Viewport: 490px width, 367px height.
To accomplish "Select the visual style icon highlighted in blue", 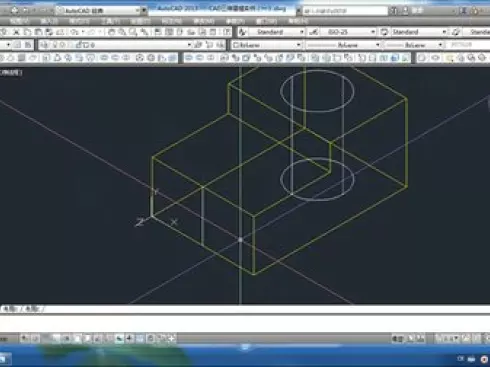I will [x=395, y=58].
